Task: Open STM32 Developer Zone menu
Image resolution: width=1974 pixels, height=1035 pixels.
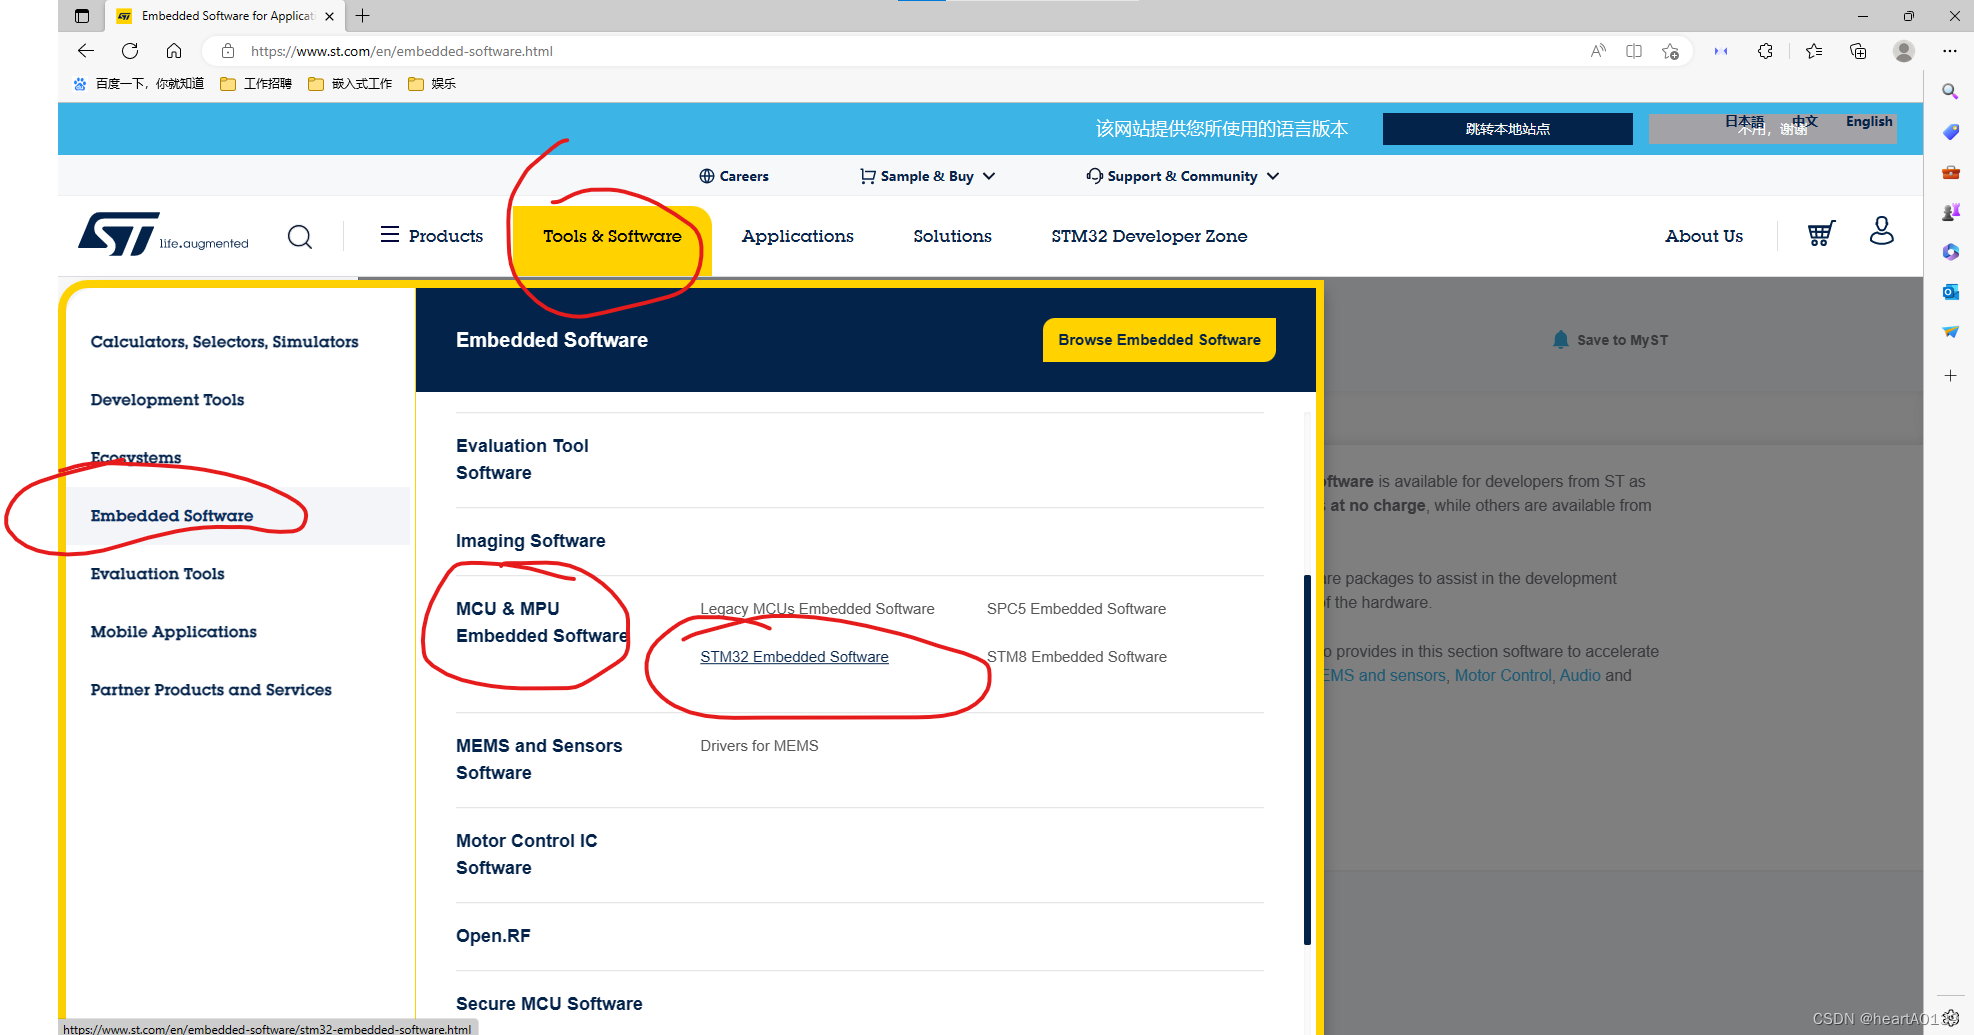Action: click(x=1149, y=236)
